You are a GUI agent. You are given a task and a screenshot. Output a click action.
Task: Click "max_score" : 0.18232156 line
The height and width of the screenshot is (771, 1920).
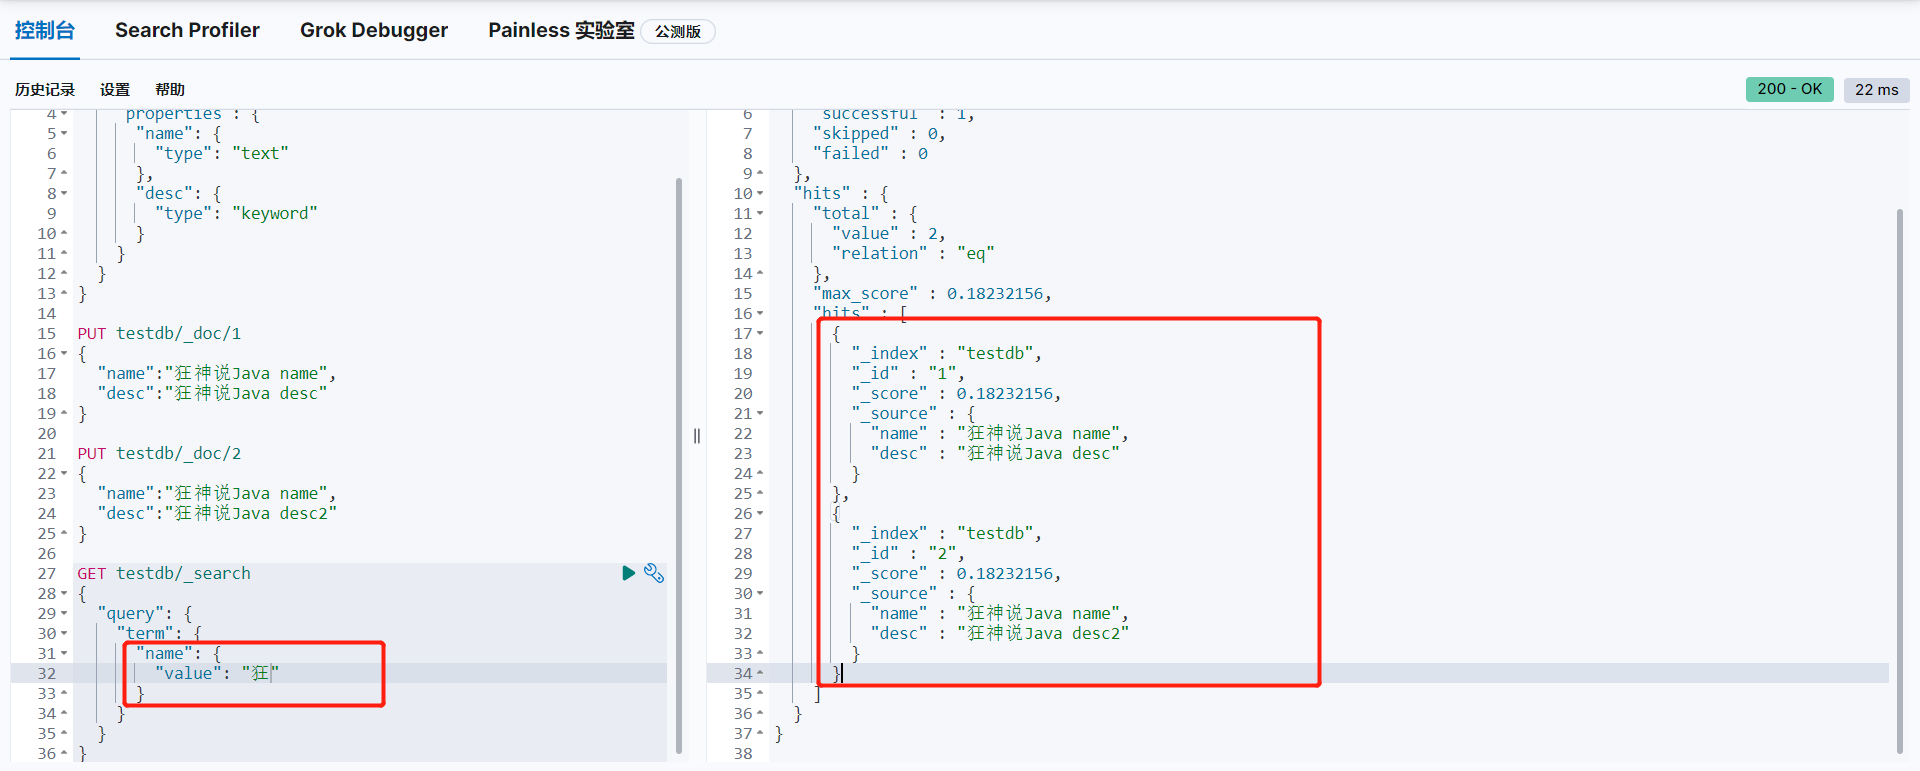tap(932, 293)
